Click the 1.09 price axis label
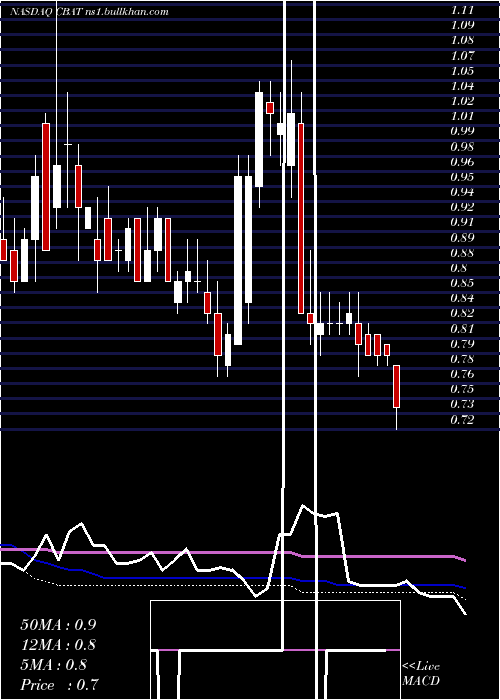This screenshot has width=500, height=700. pos(462,25)
